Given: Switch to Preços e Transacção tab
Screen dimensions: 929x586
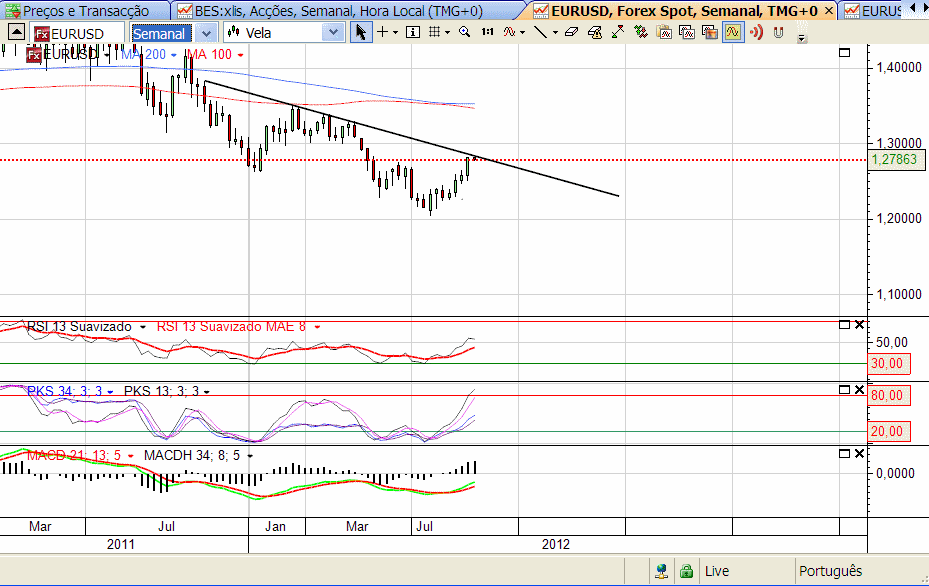Looking at the screenshot, I should (x=84, y=11).
